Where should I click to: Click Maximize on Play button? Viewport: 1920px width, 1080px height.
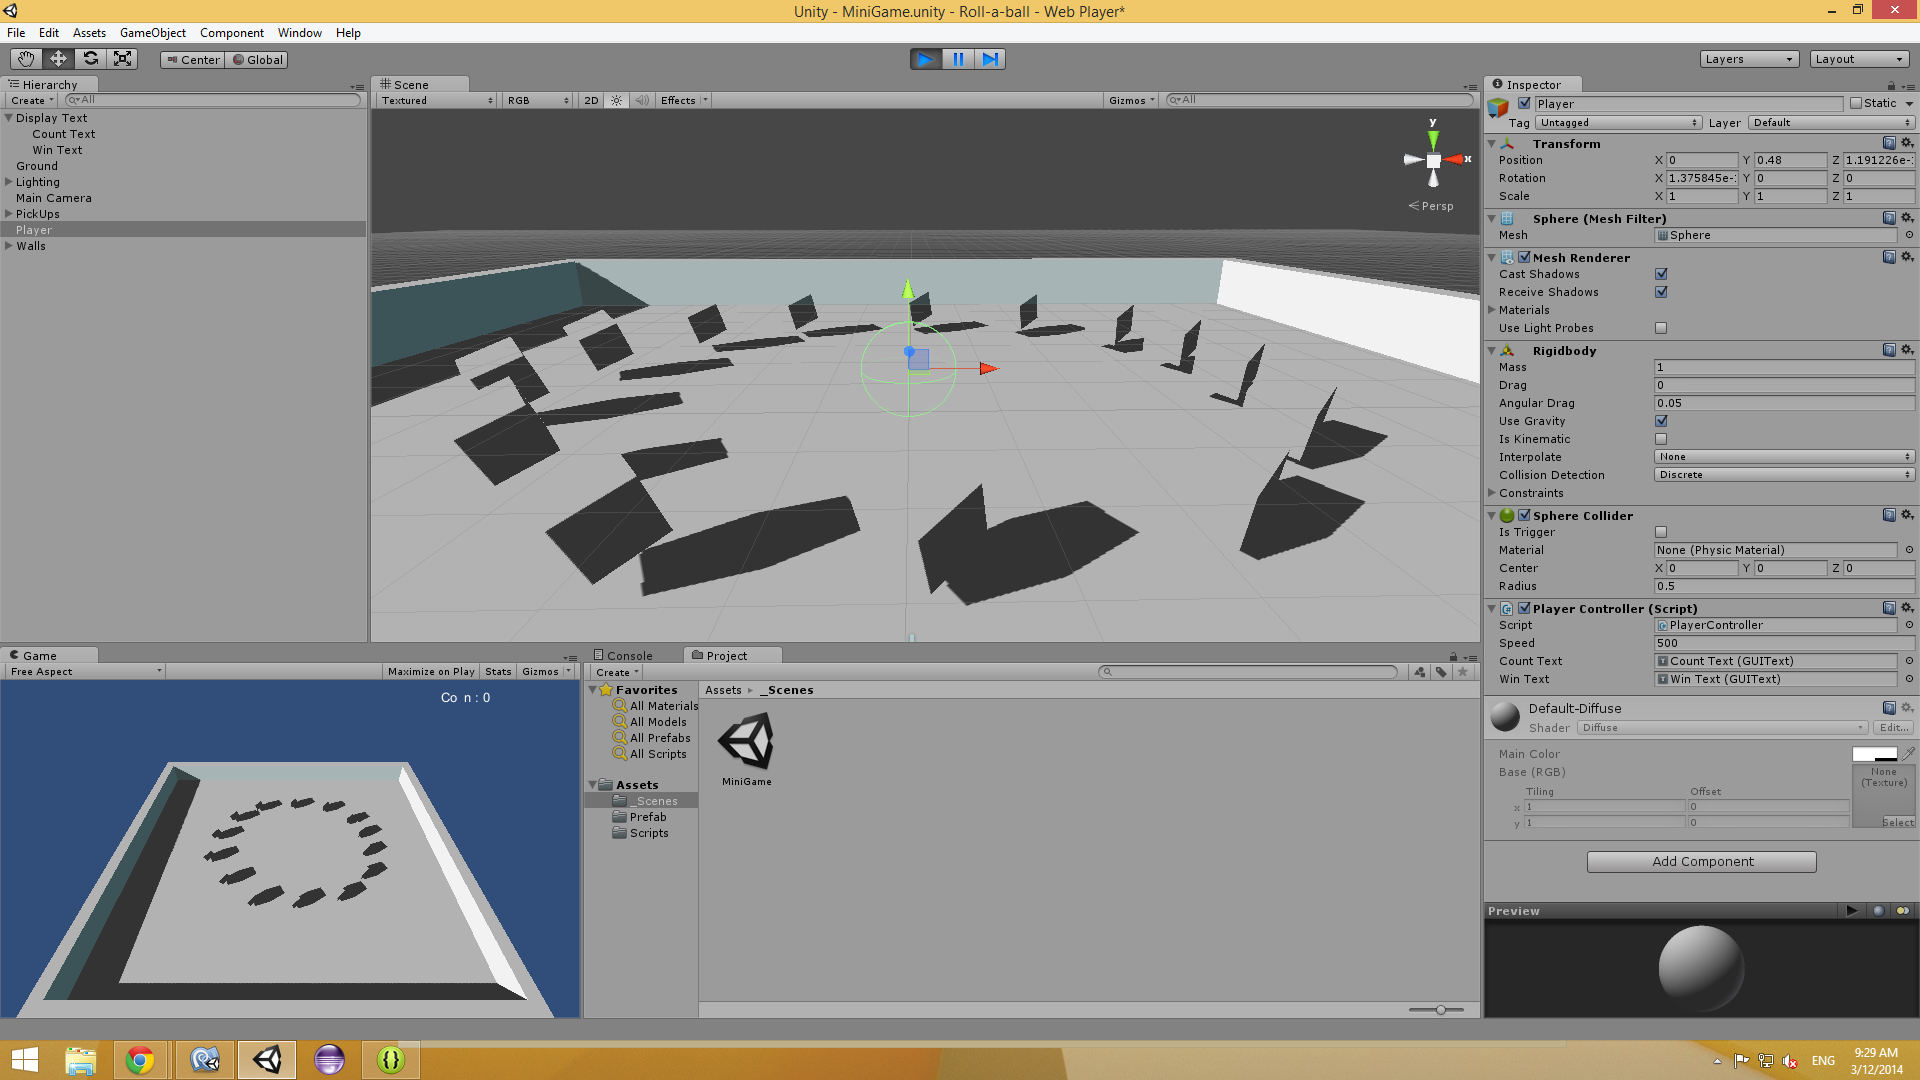coord(431,672)
